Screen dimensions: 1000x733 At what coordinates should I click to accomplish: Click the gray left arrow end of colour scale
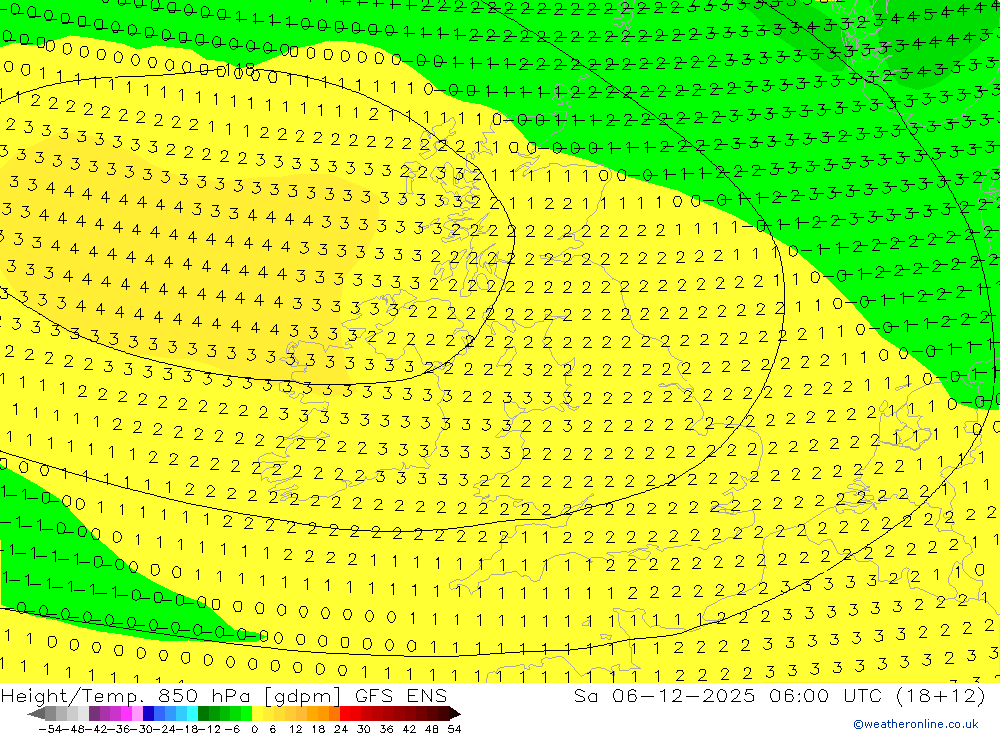36,714
